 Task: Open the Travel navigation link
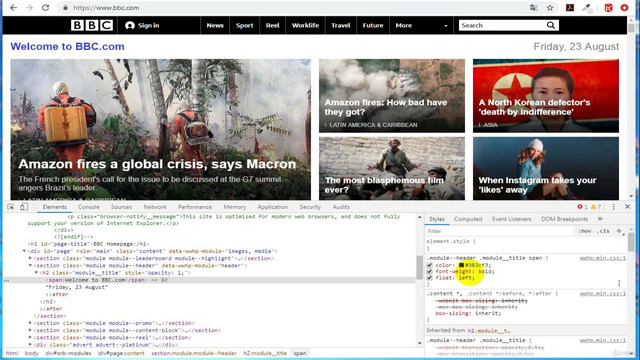[340, 25]
